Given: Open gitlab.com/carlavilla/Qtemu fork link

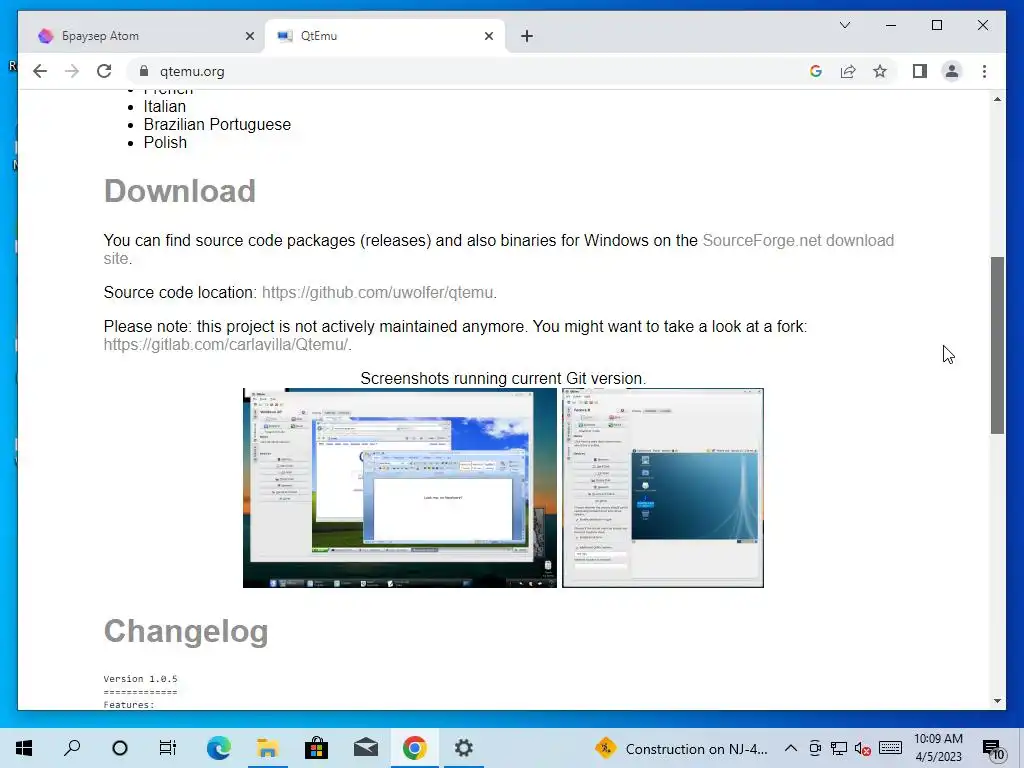Looking at the screenshot, I should coord(226,344).
